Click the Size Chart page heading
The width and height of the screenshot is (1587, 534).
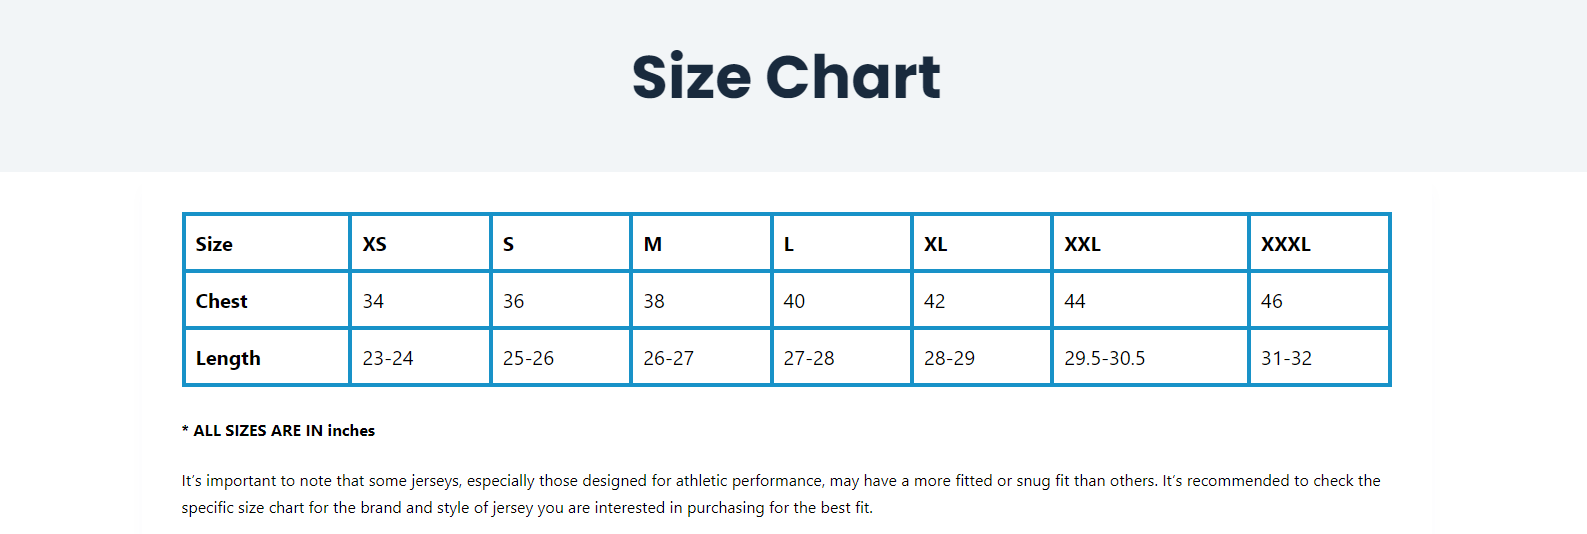coord(786,77)
